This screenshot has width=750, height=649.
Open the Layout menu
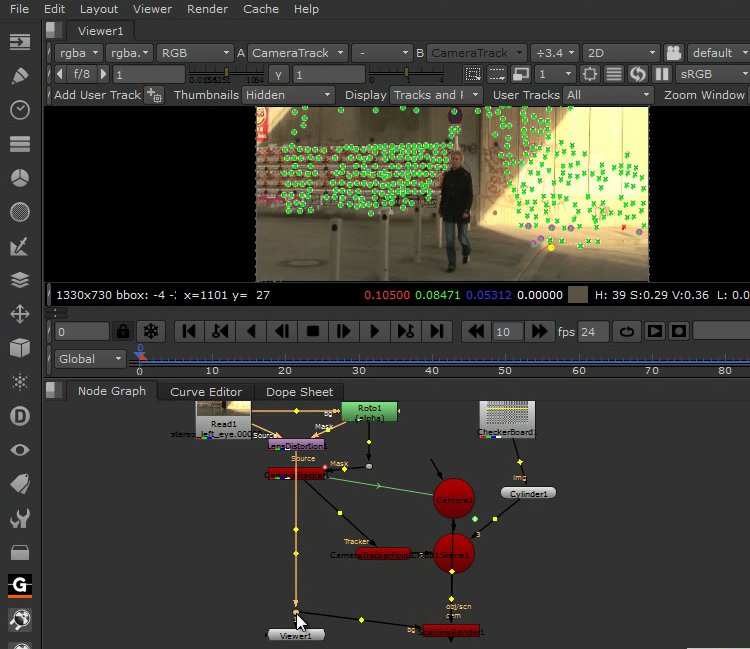pos(99,9)
